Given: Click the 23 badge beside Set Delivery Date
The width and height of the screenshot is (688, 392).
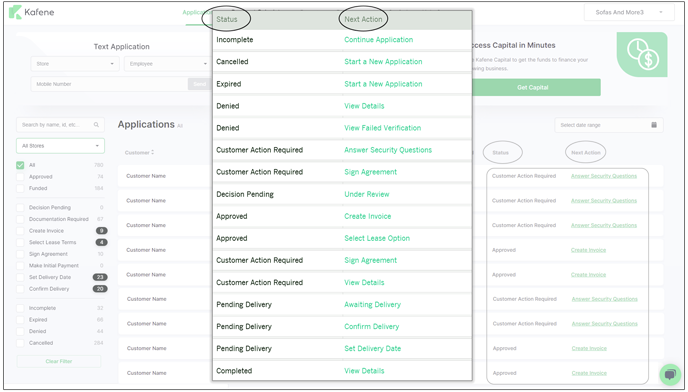Looking at the screenshot, I should [100, 277].
